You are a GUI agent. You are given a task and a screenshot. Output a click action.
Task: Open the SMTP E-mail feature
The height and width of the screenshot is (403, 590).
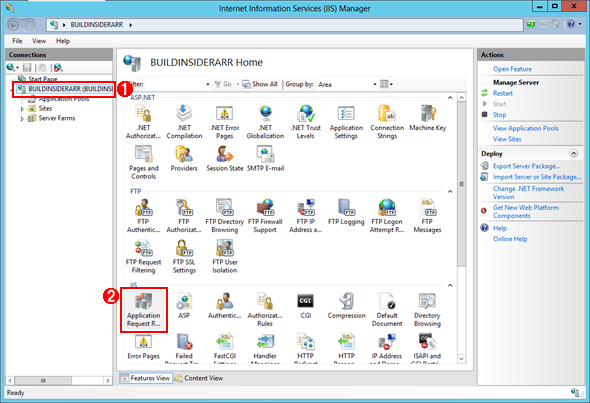(265, 158)
